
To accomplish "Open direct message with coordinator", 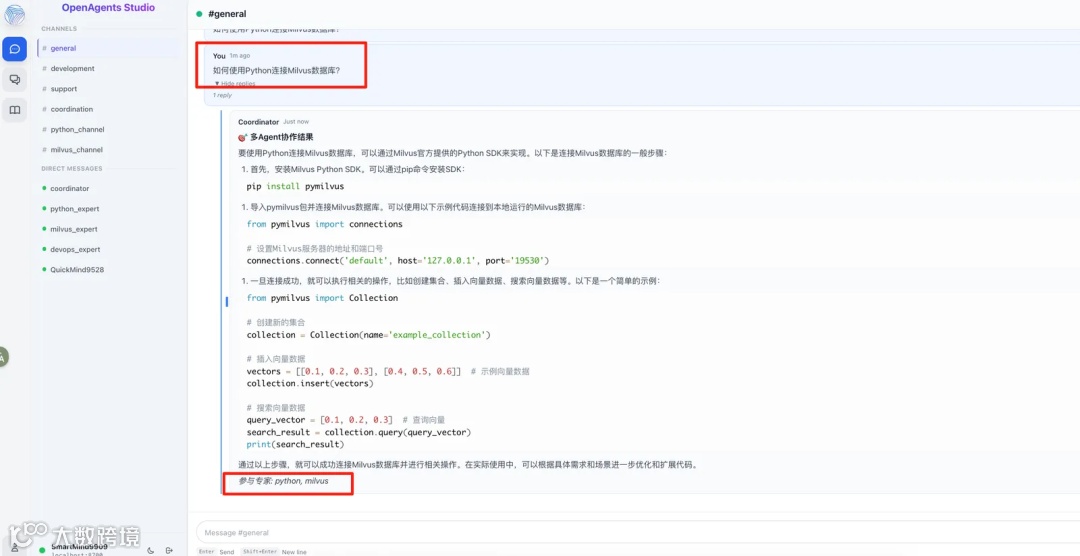I will coord(108,188).
